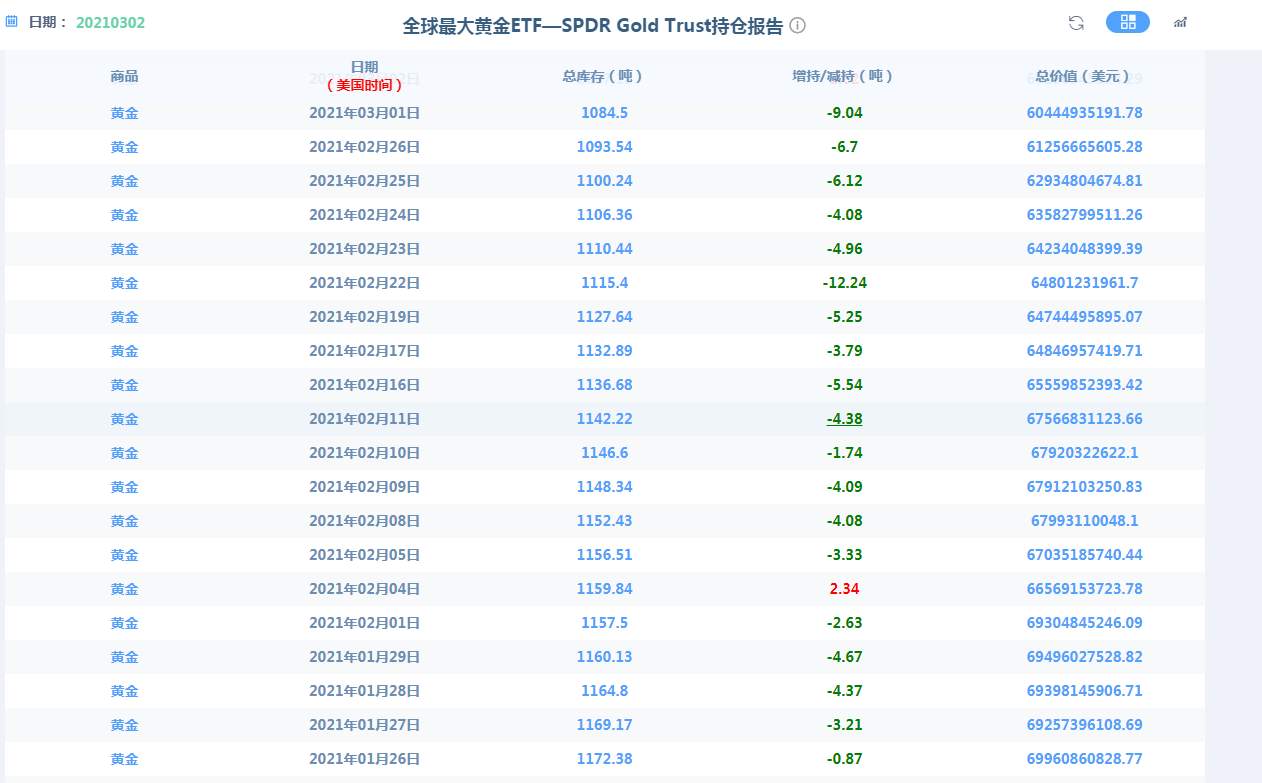Click total value 69960860828.77
This screenshot has height=783, width=1262.
click(x=1084, y=759)
